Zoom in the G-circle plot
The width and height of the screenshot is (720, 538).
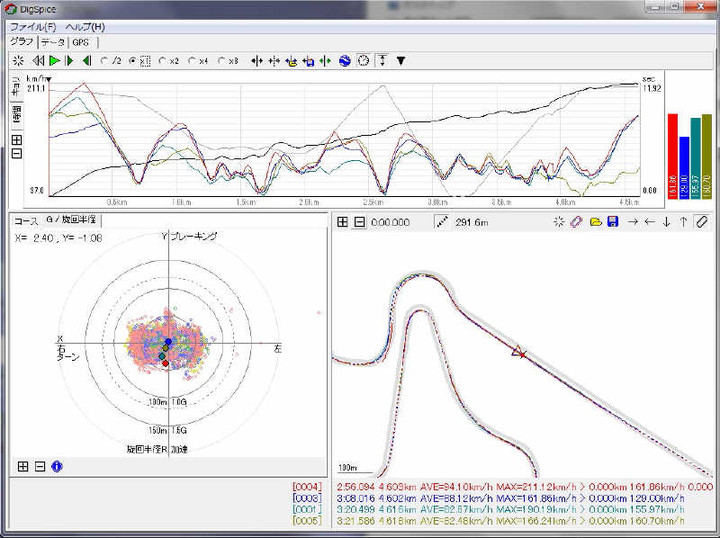22,467
